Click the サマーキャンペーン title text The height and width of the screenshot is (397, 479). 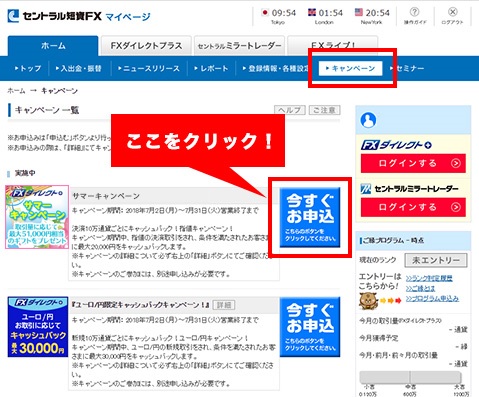coord(106,196)
